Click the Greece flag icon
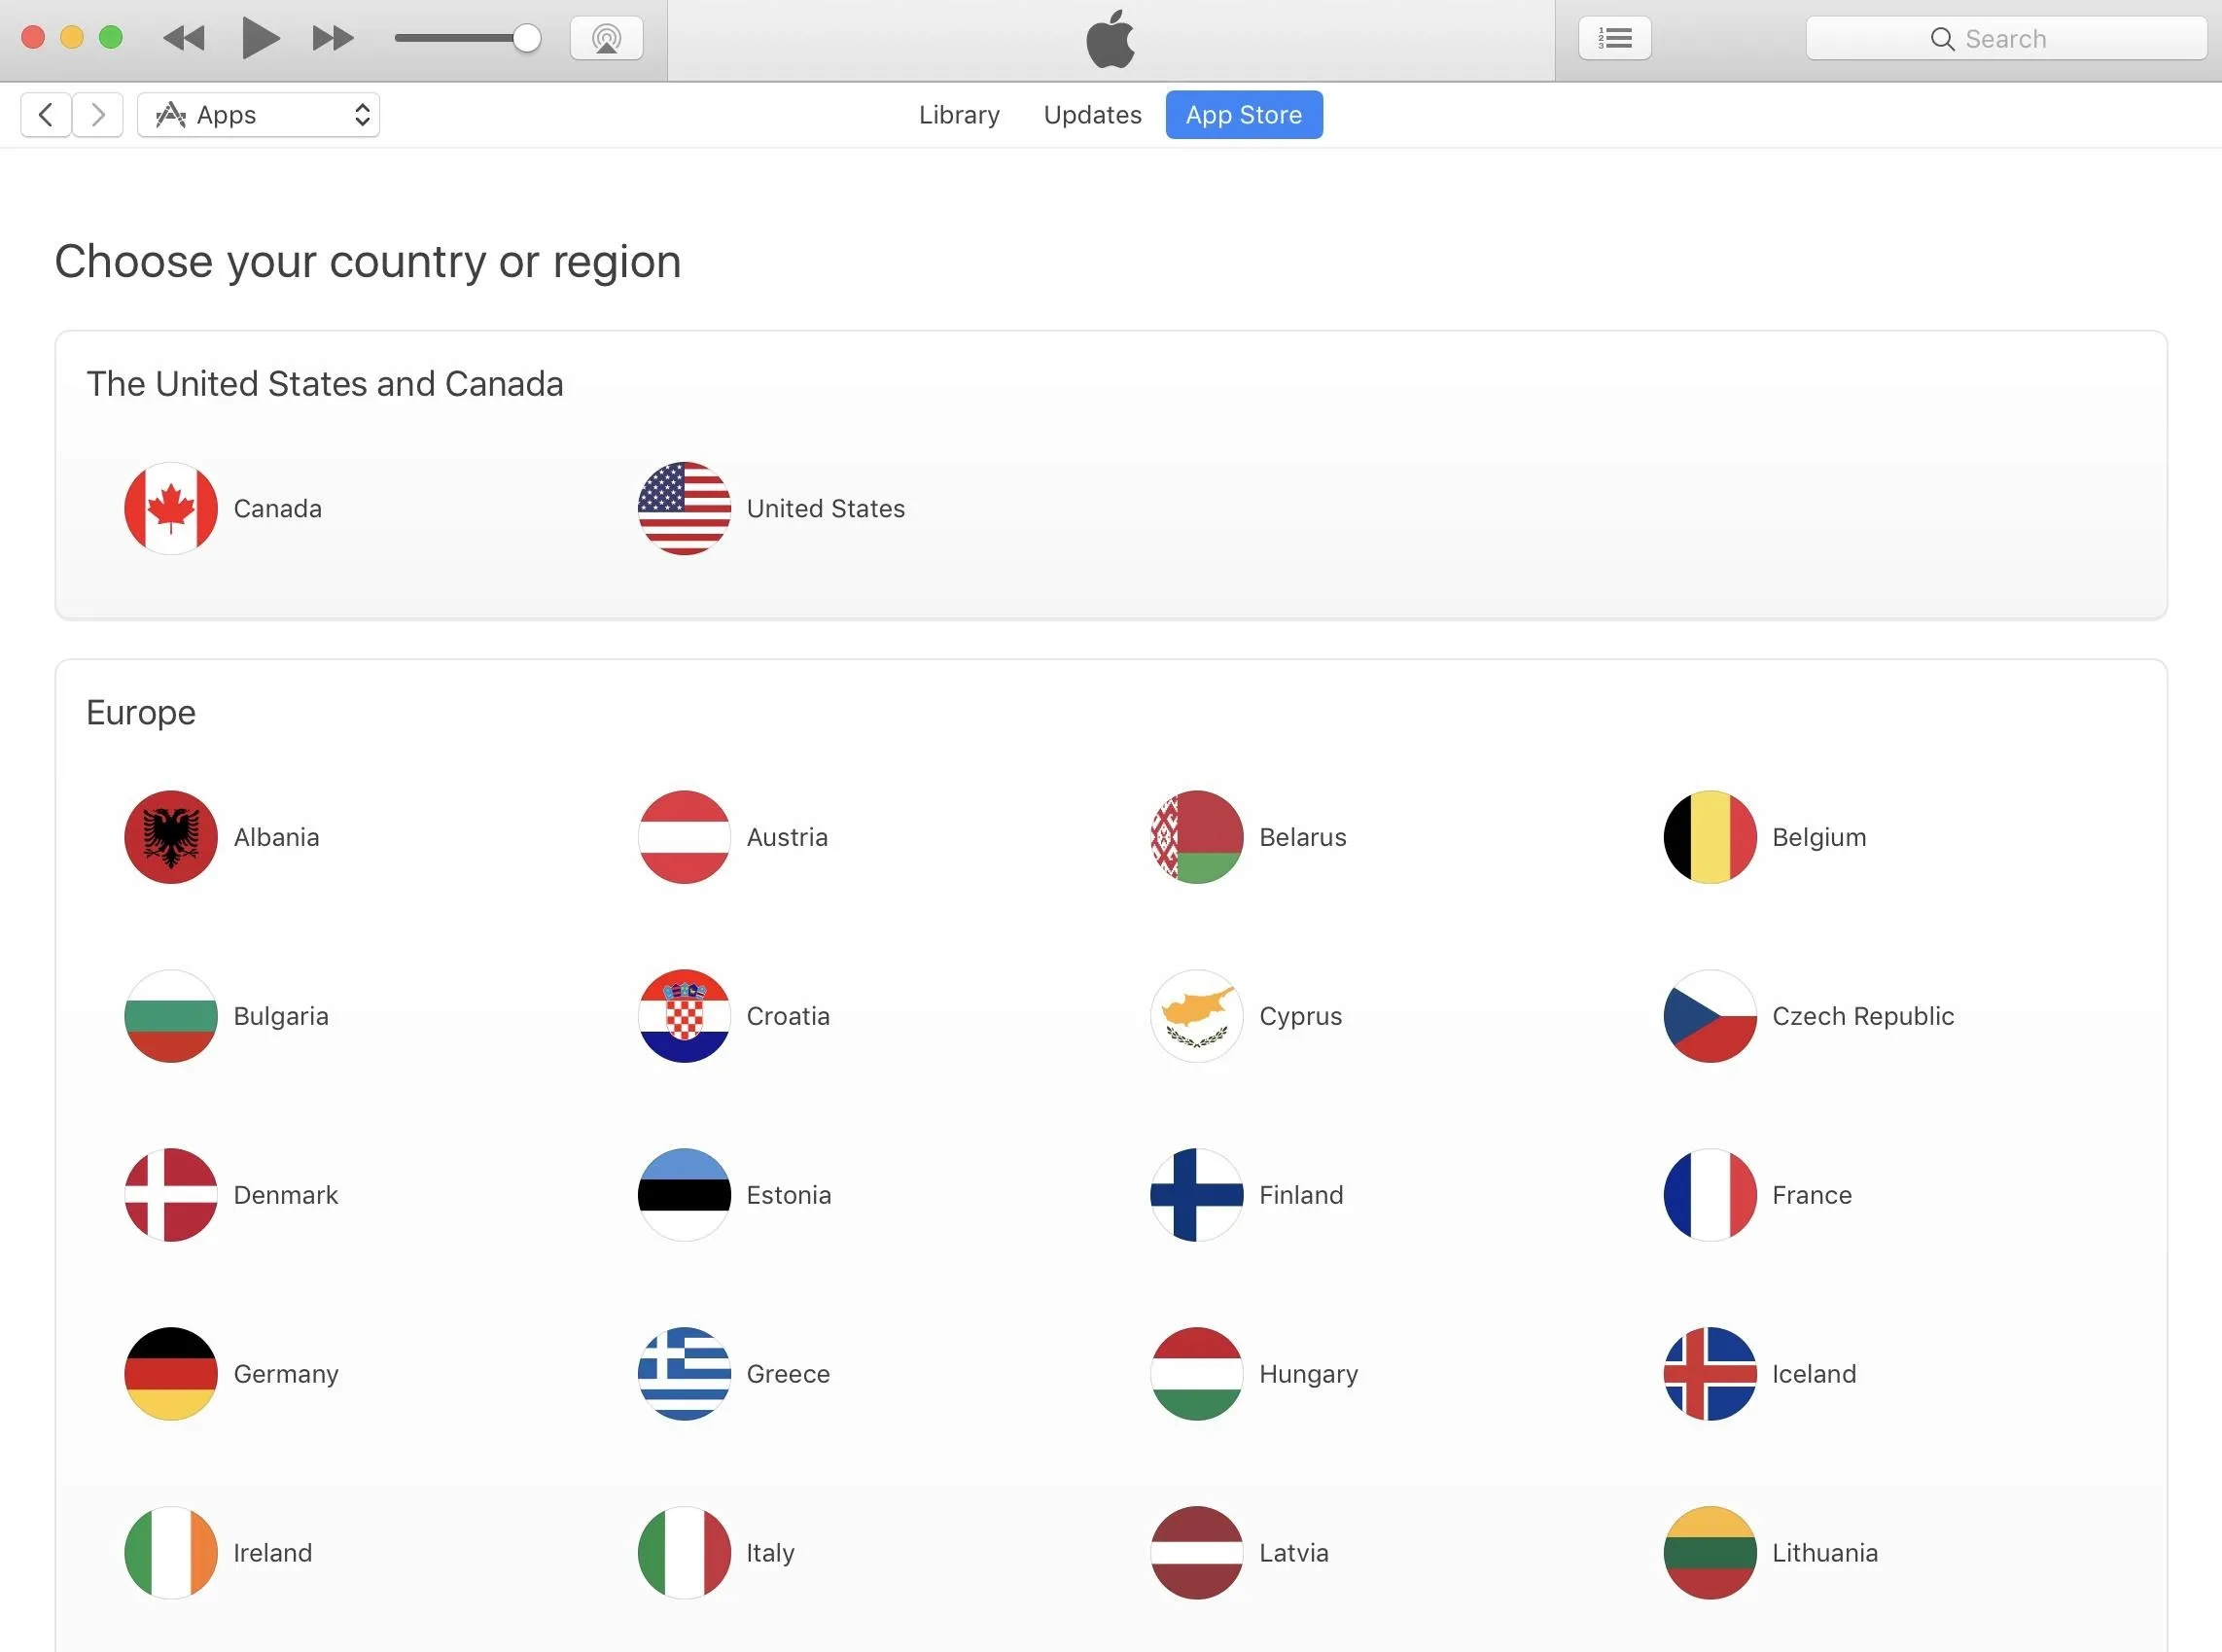Viewport: 2222px width, 1652px height. click(684, 1371)
